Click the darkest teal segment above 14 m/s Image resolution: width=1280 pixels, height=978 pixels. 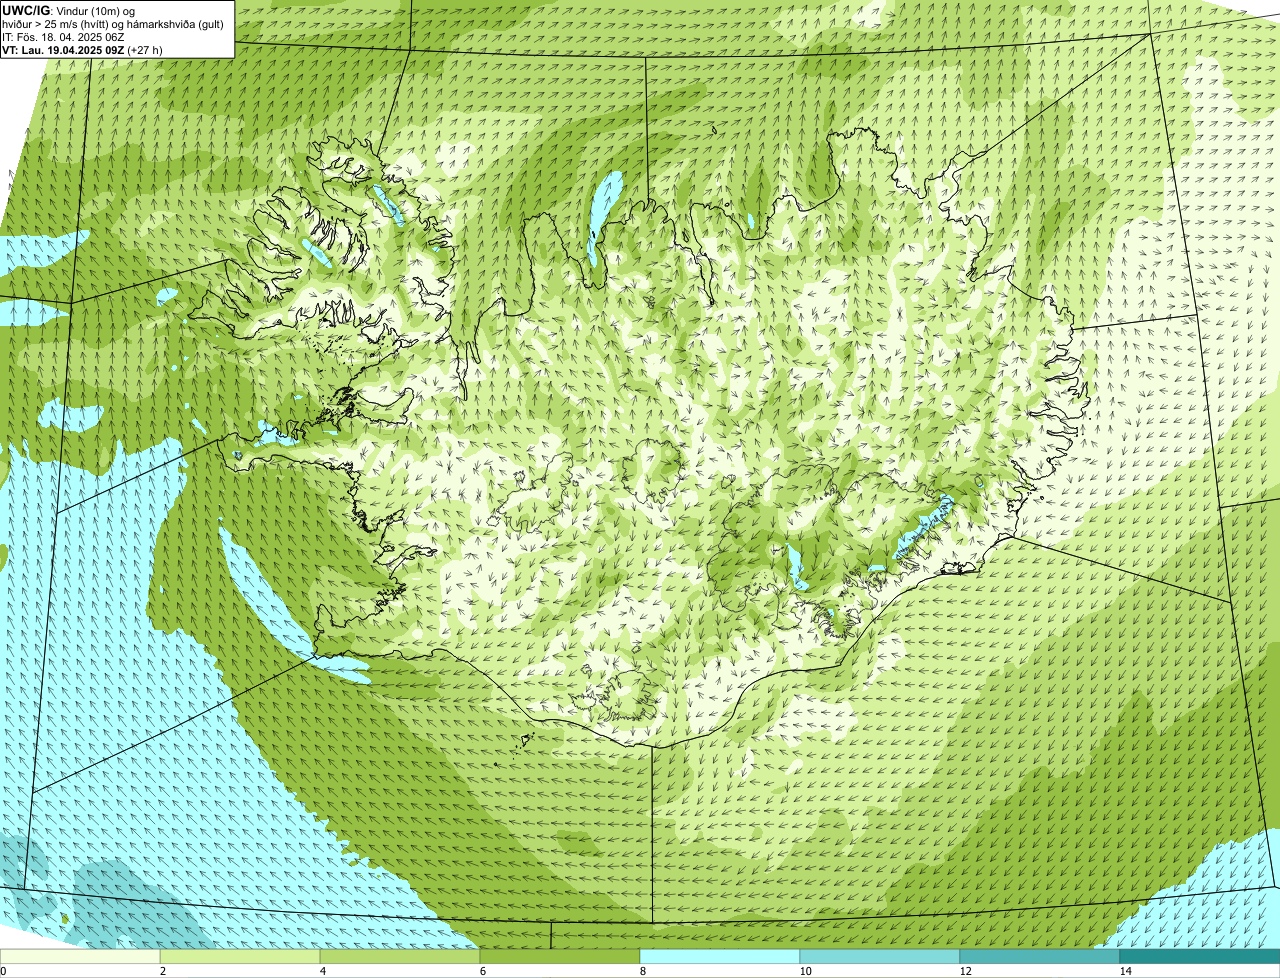[1200, 957]
